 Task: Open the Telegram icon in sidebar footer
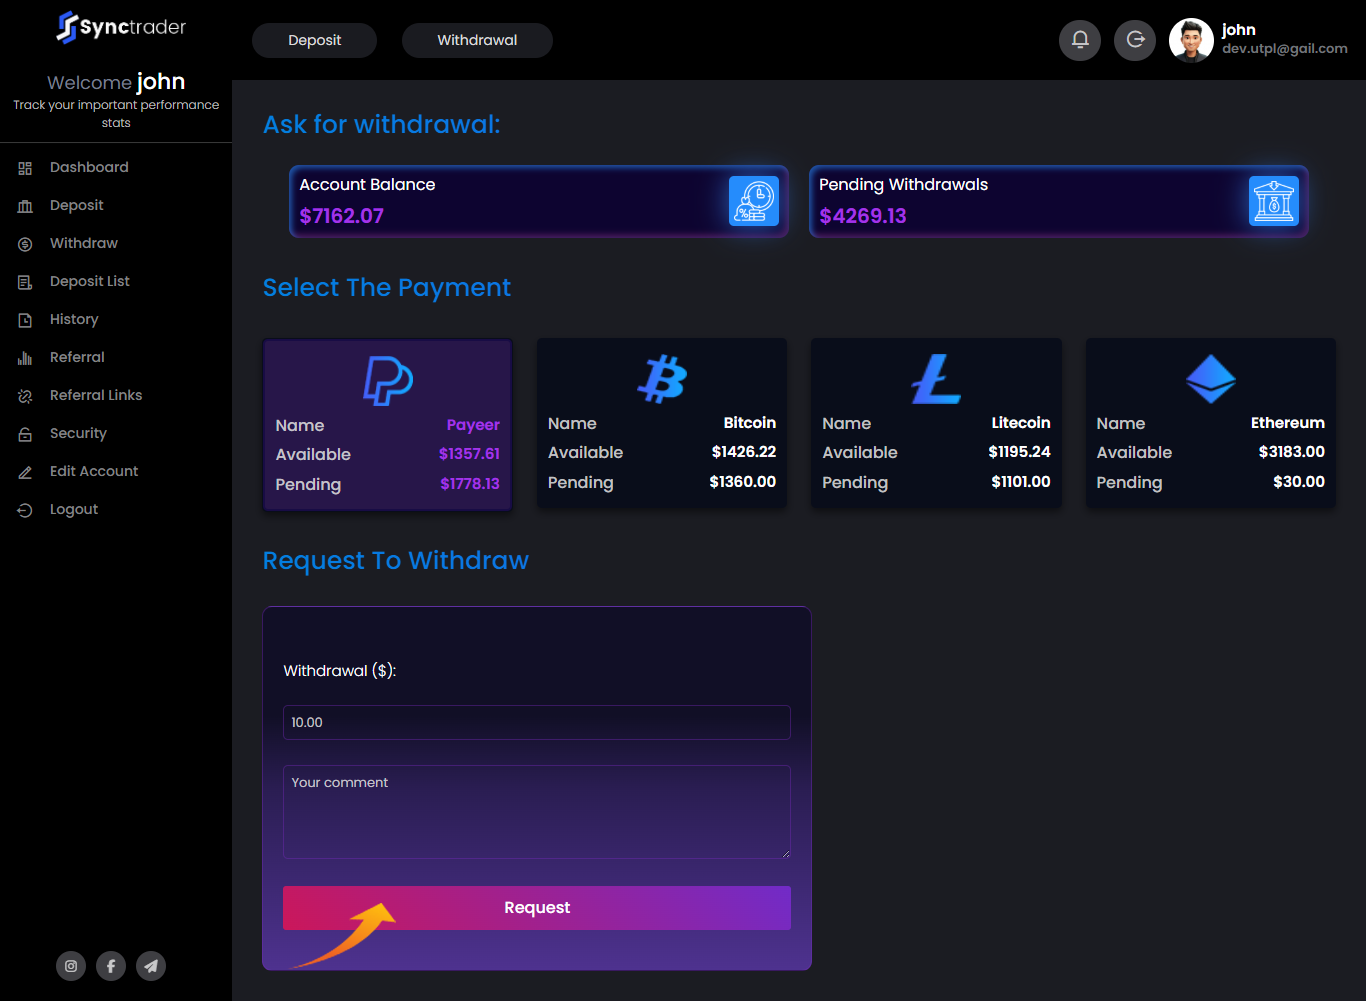coord(151,966)
